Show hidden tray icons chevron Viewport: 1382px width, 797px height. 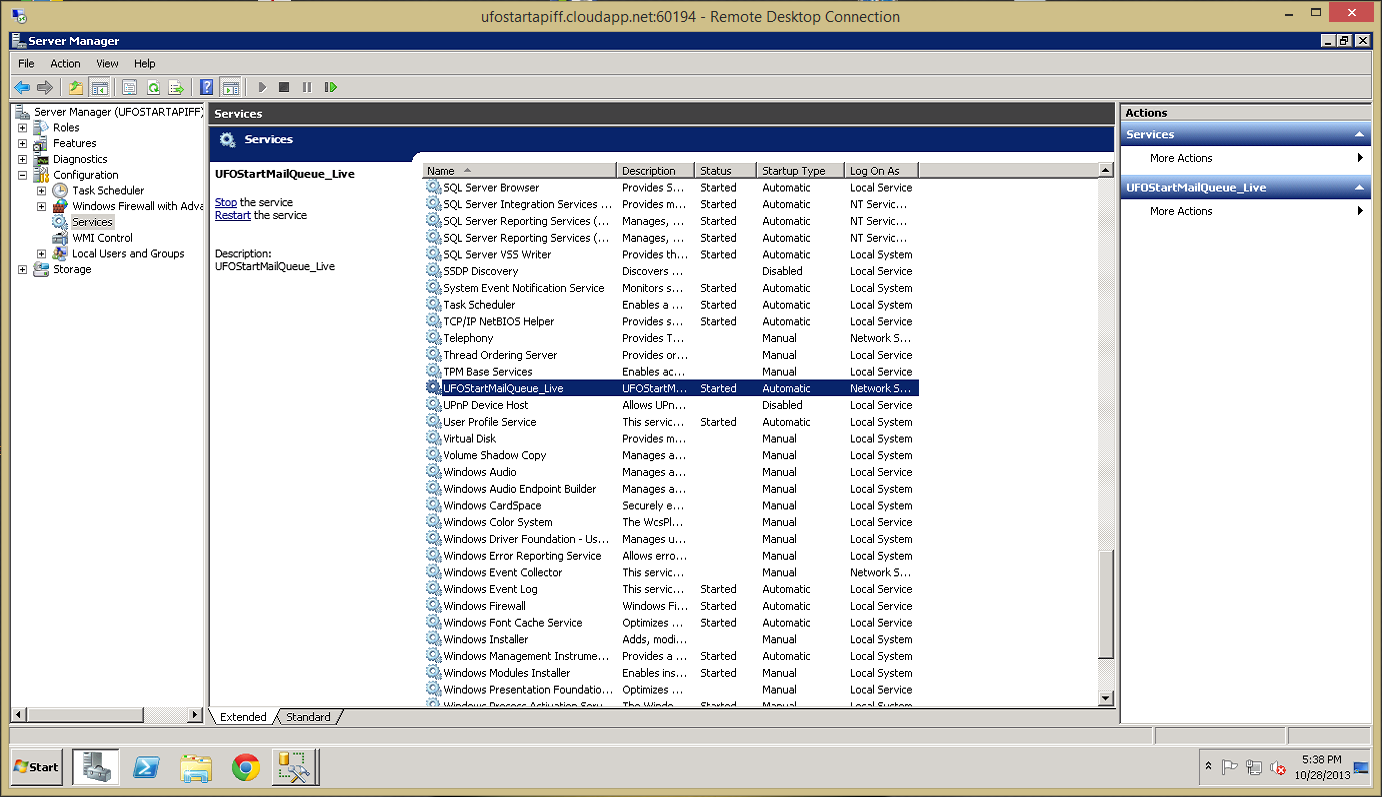[x=1208, y=767]
